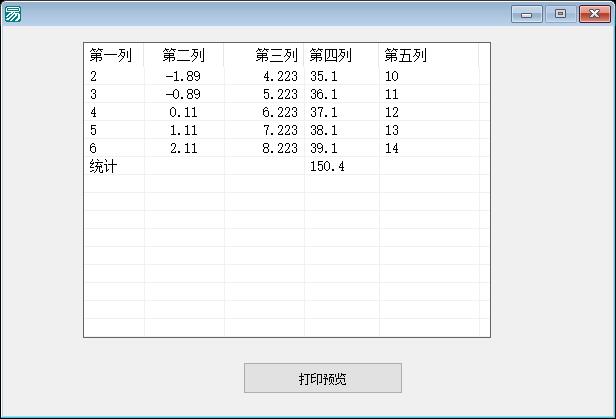Close the window
The width and height of the screenshot is (616, 419).
pyautogui.click(x=592, y=14)
